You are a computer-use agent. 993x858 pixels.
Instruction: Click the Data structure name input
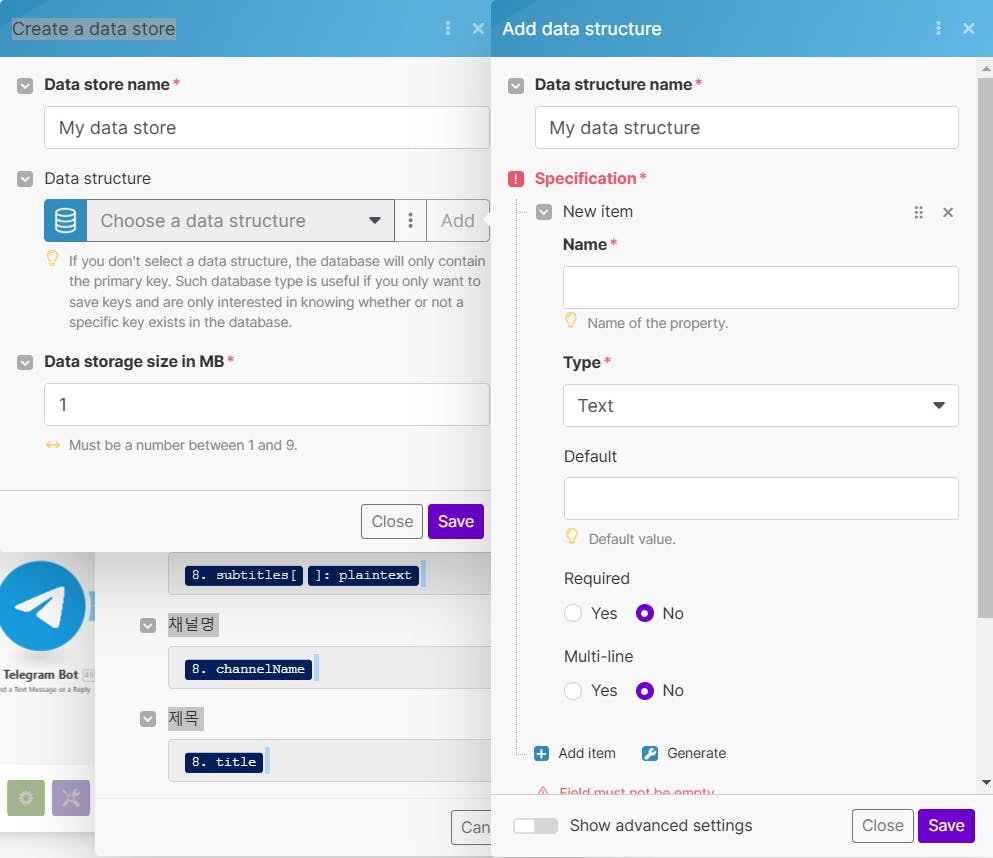747,127
